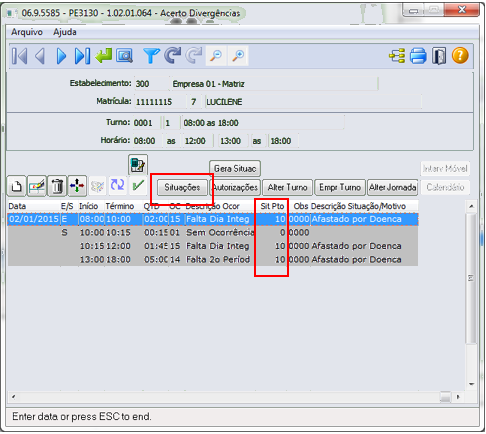Click the four-colored arrows icon
This screenshot has width=486, height=434.
(x=77, y=186)
